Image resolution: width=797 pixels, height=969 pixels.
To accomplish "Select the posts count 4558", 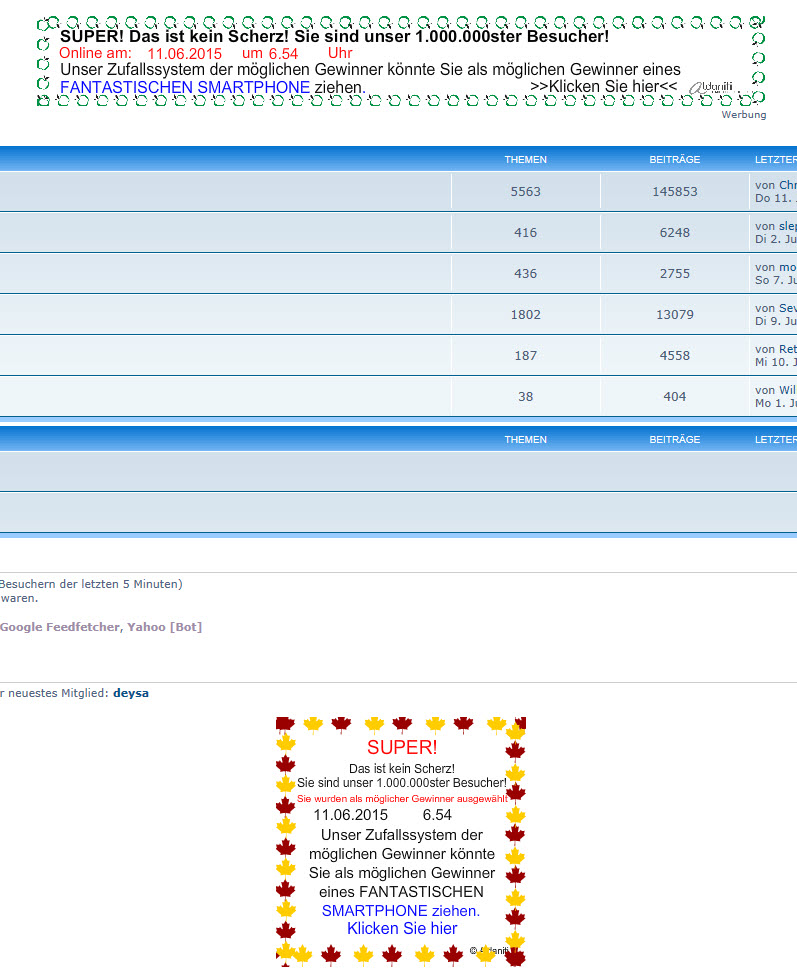I will coord(675,355).
